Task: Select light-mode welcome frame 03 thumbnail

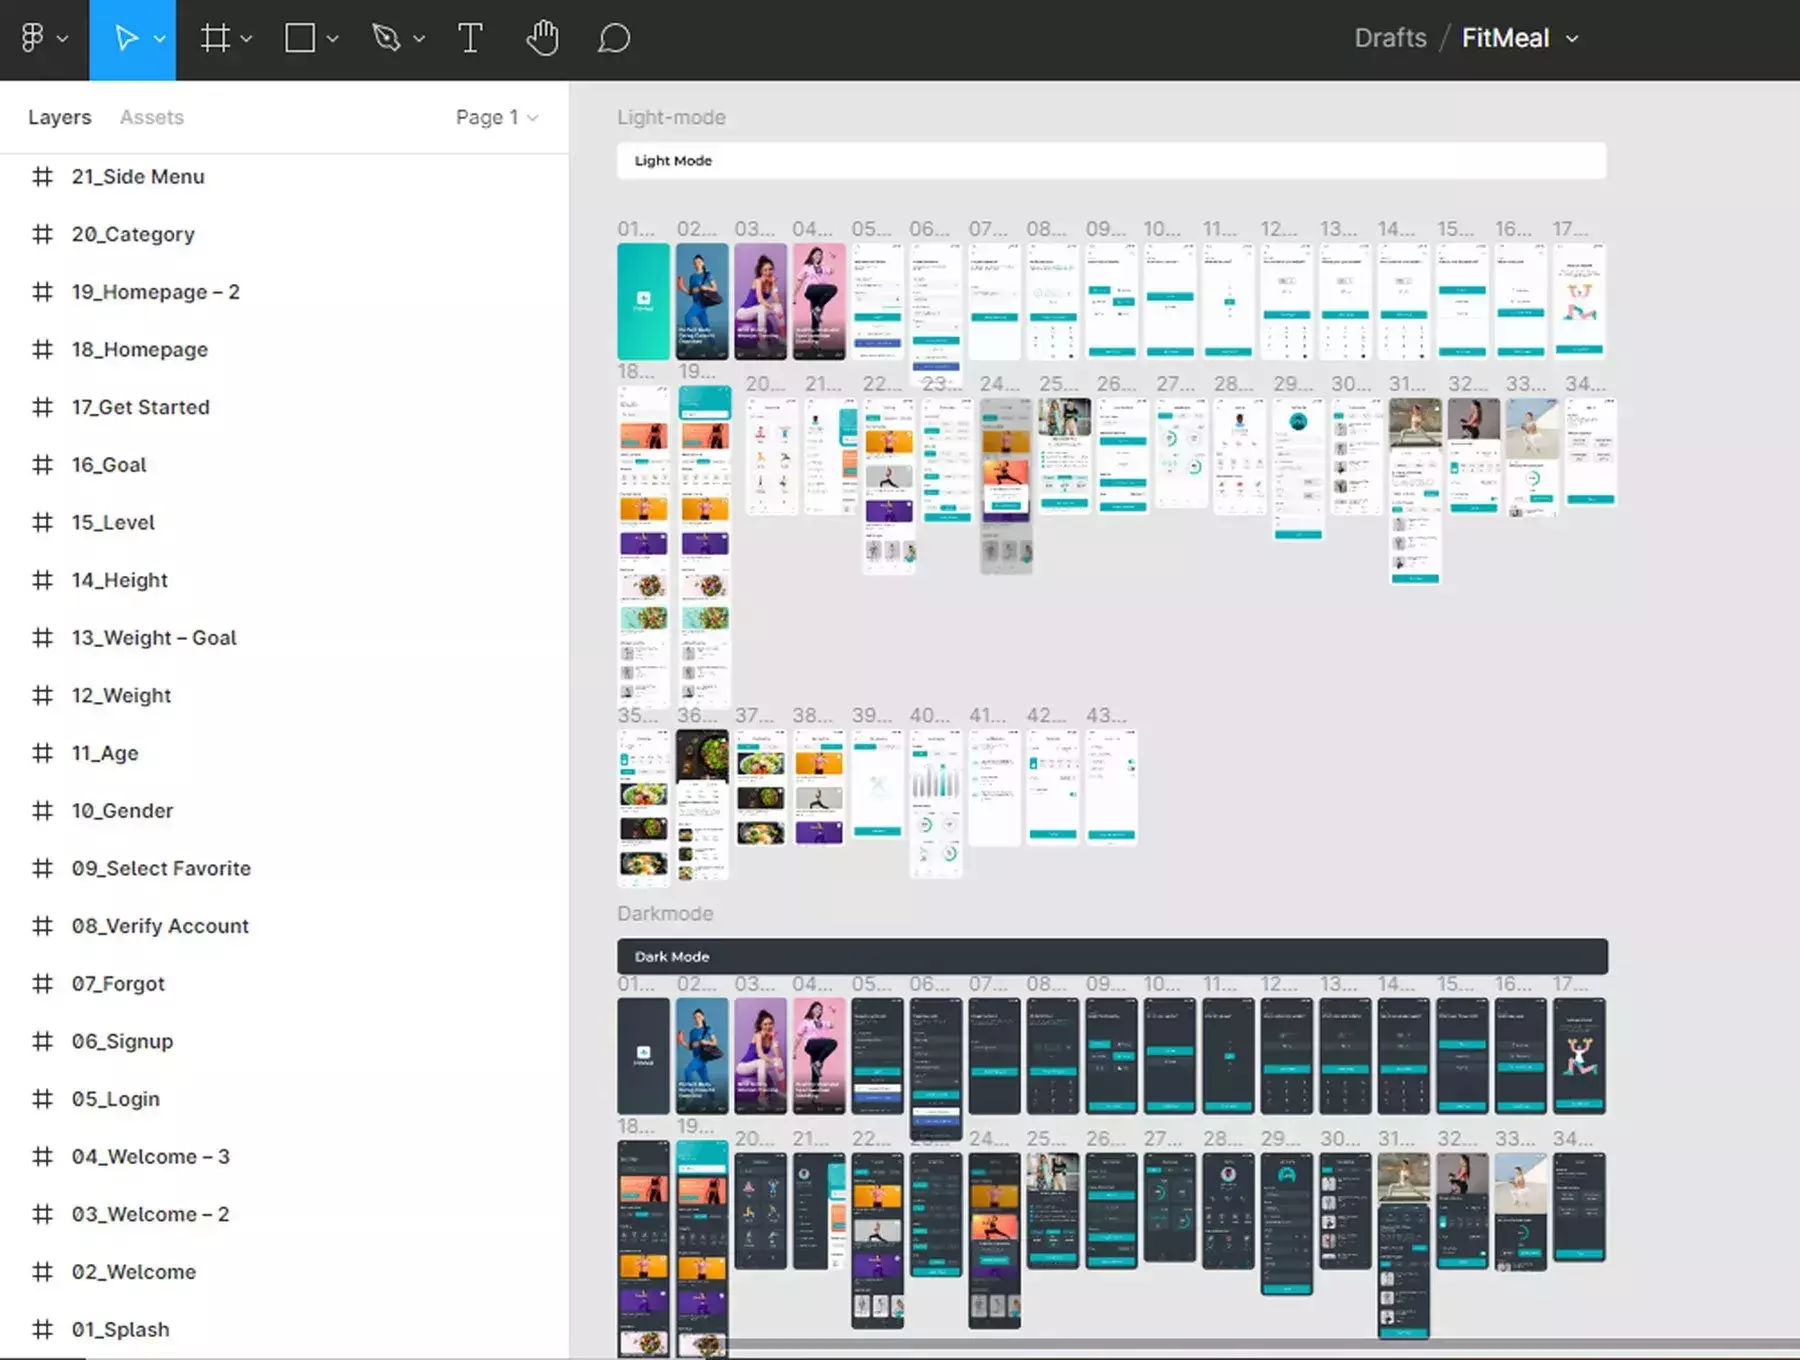Action: tap(760, 301)
